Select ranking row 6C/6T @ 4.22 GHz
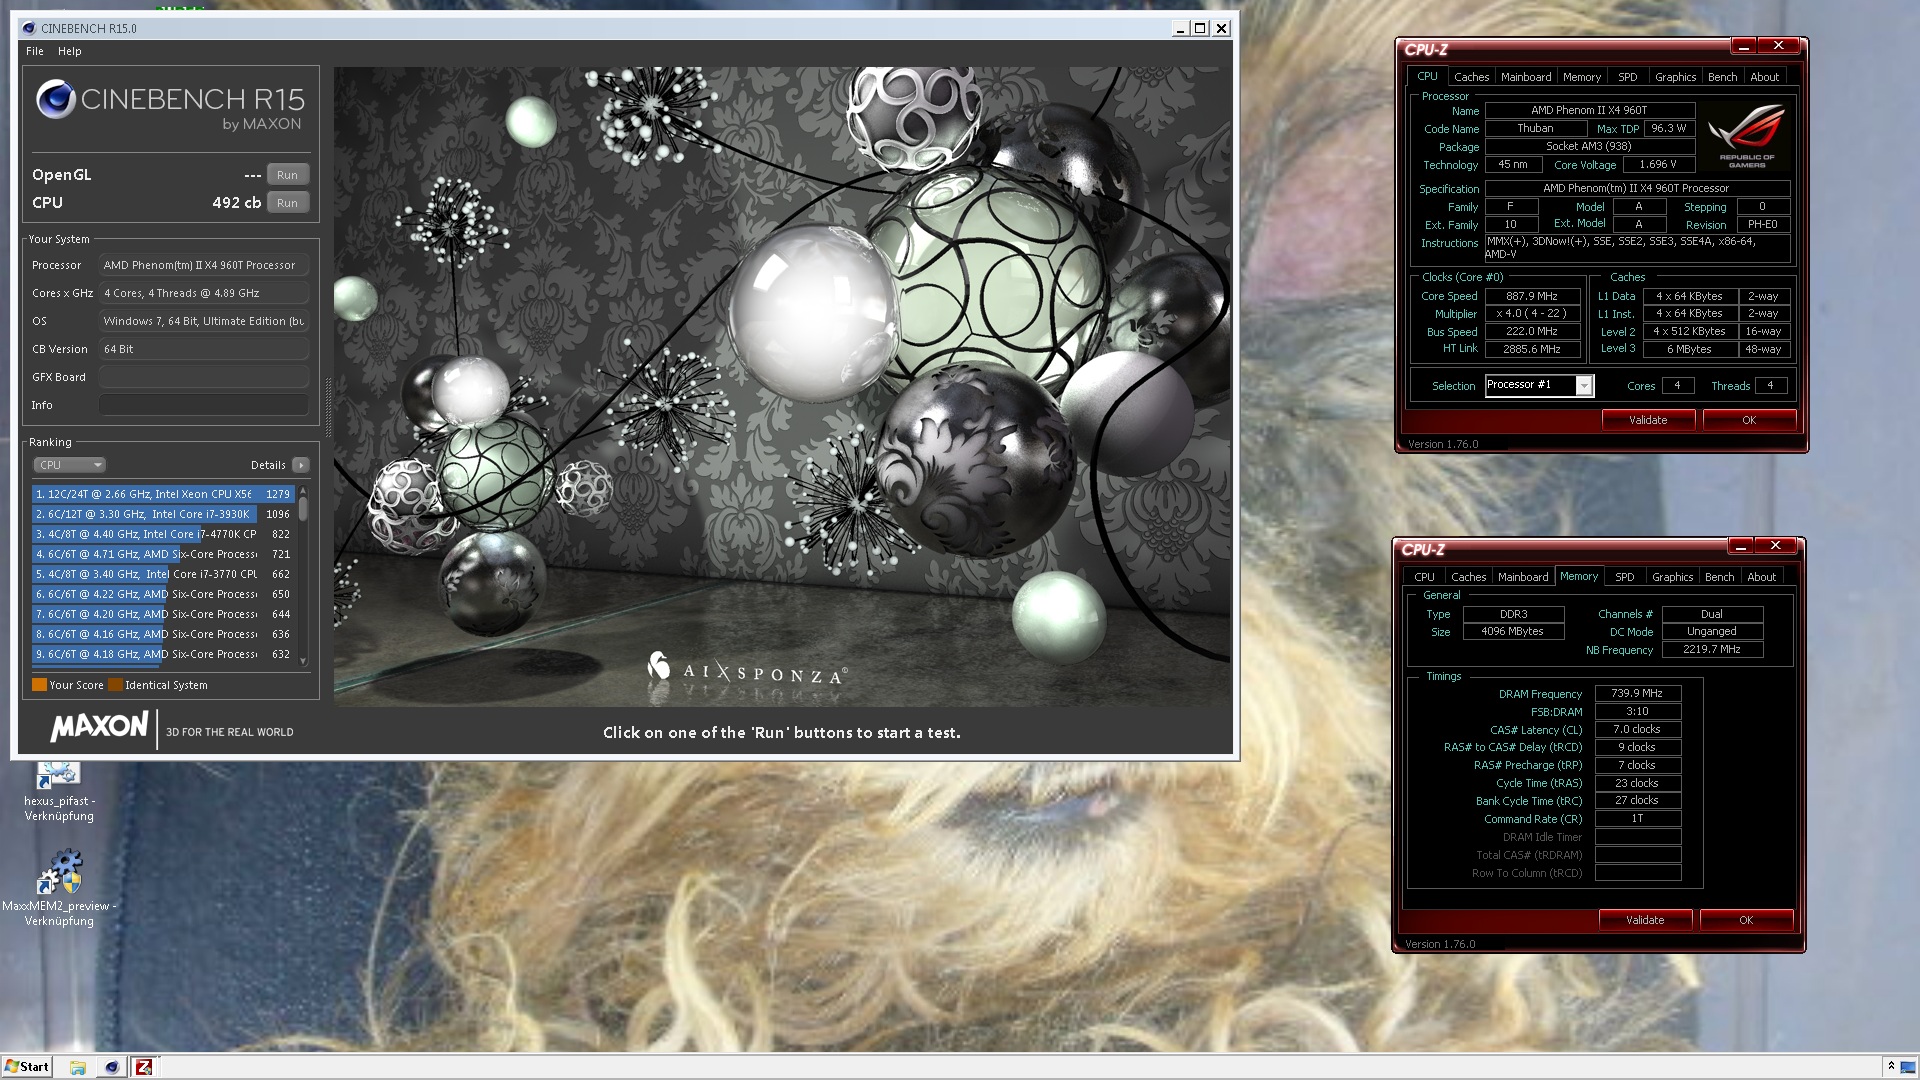This screenshot has height=1080, width=1920. point(163,594)
